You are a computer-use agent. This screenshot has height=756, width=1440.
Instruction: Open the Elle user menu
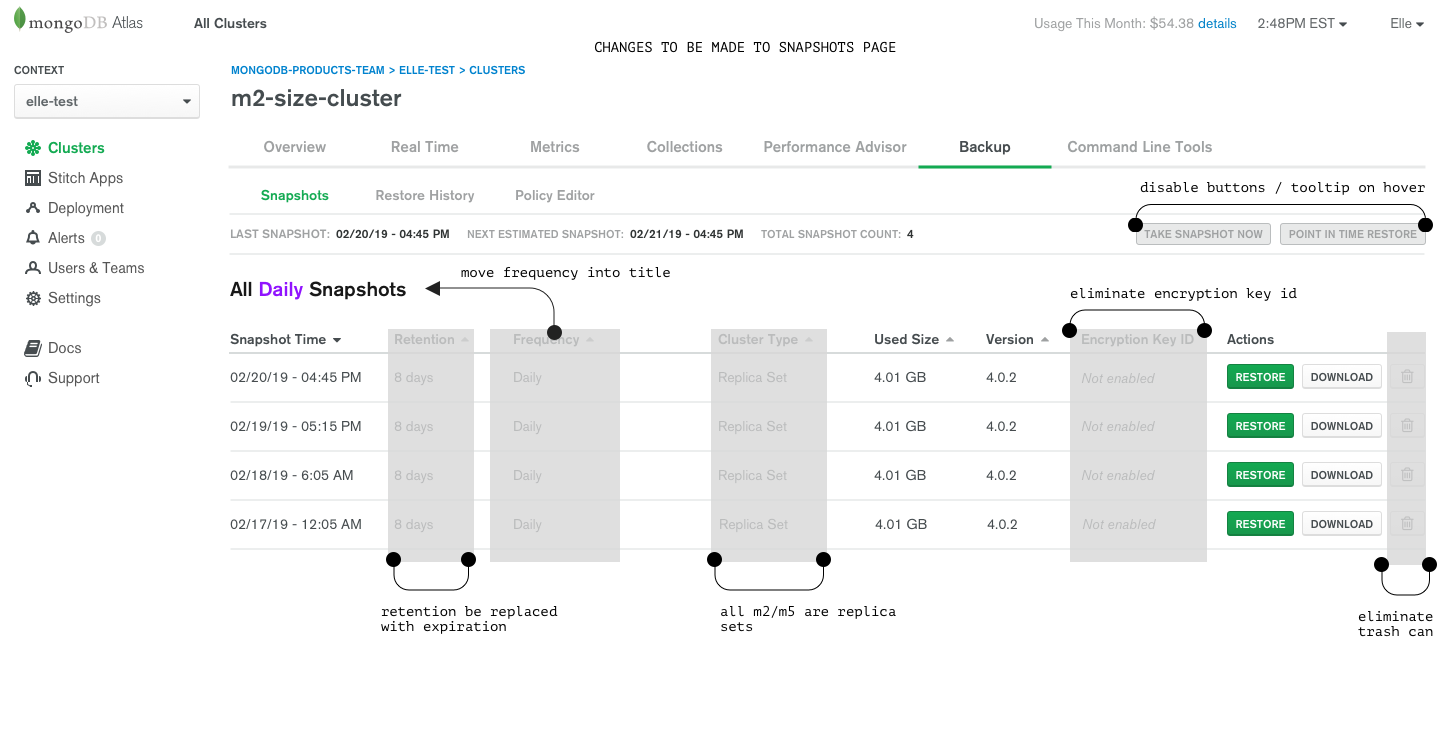[x=1407, y=23]
